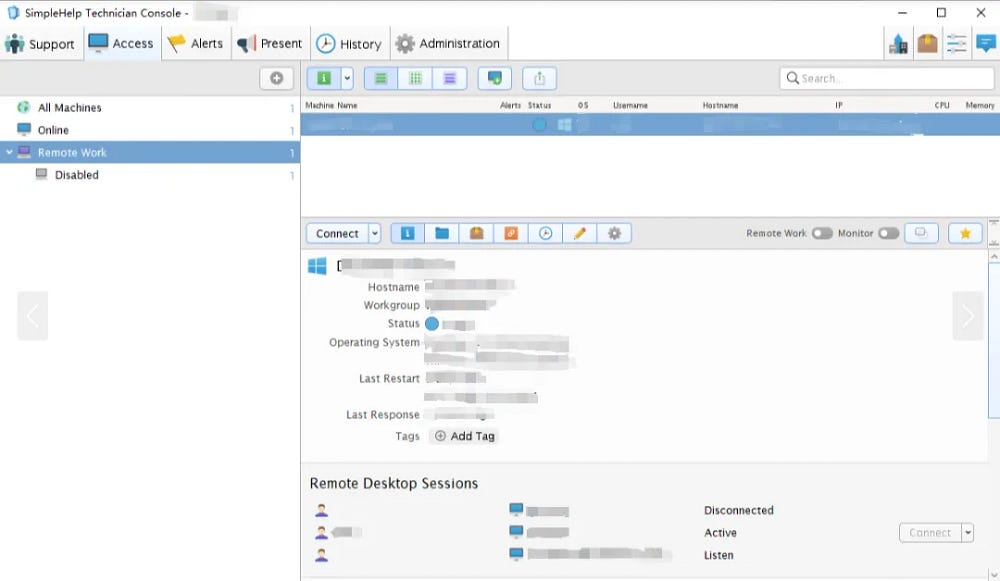Open the machine settings gear icon

click(614, 233)
